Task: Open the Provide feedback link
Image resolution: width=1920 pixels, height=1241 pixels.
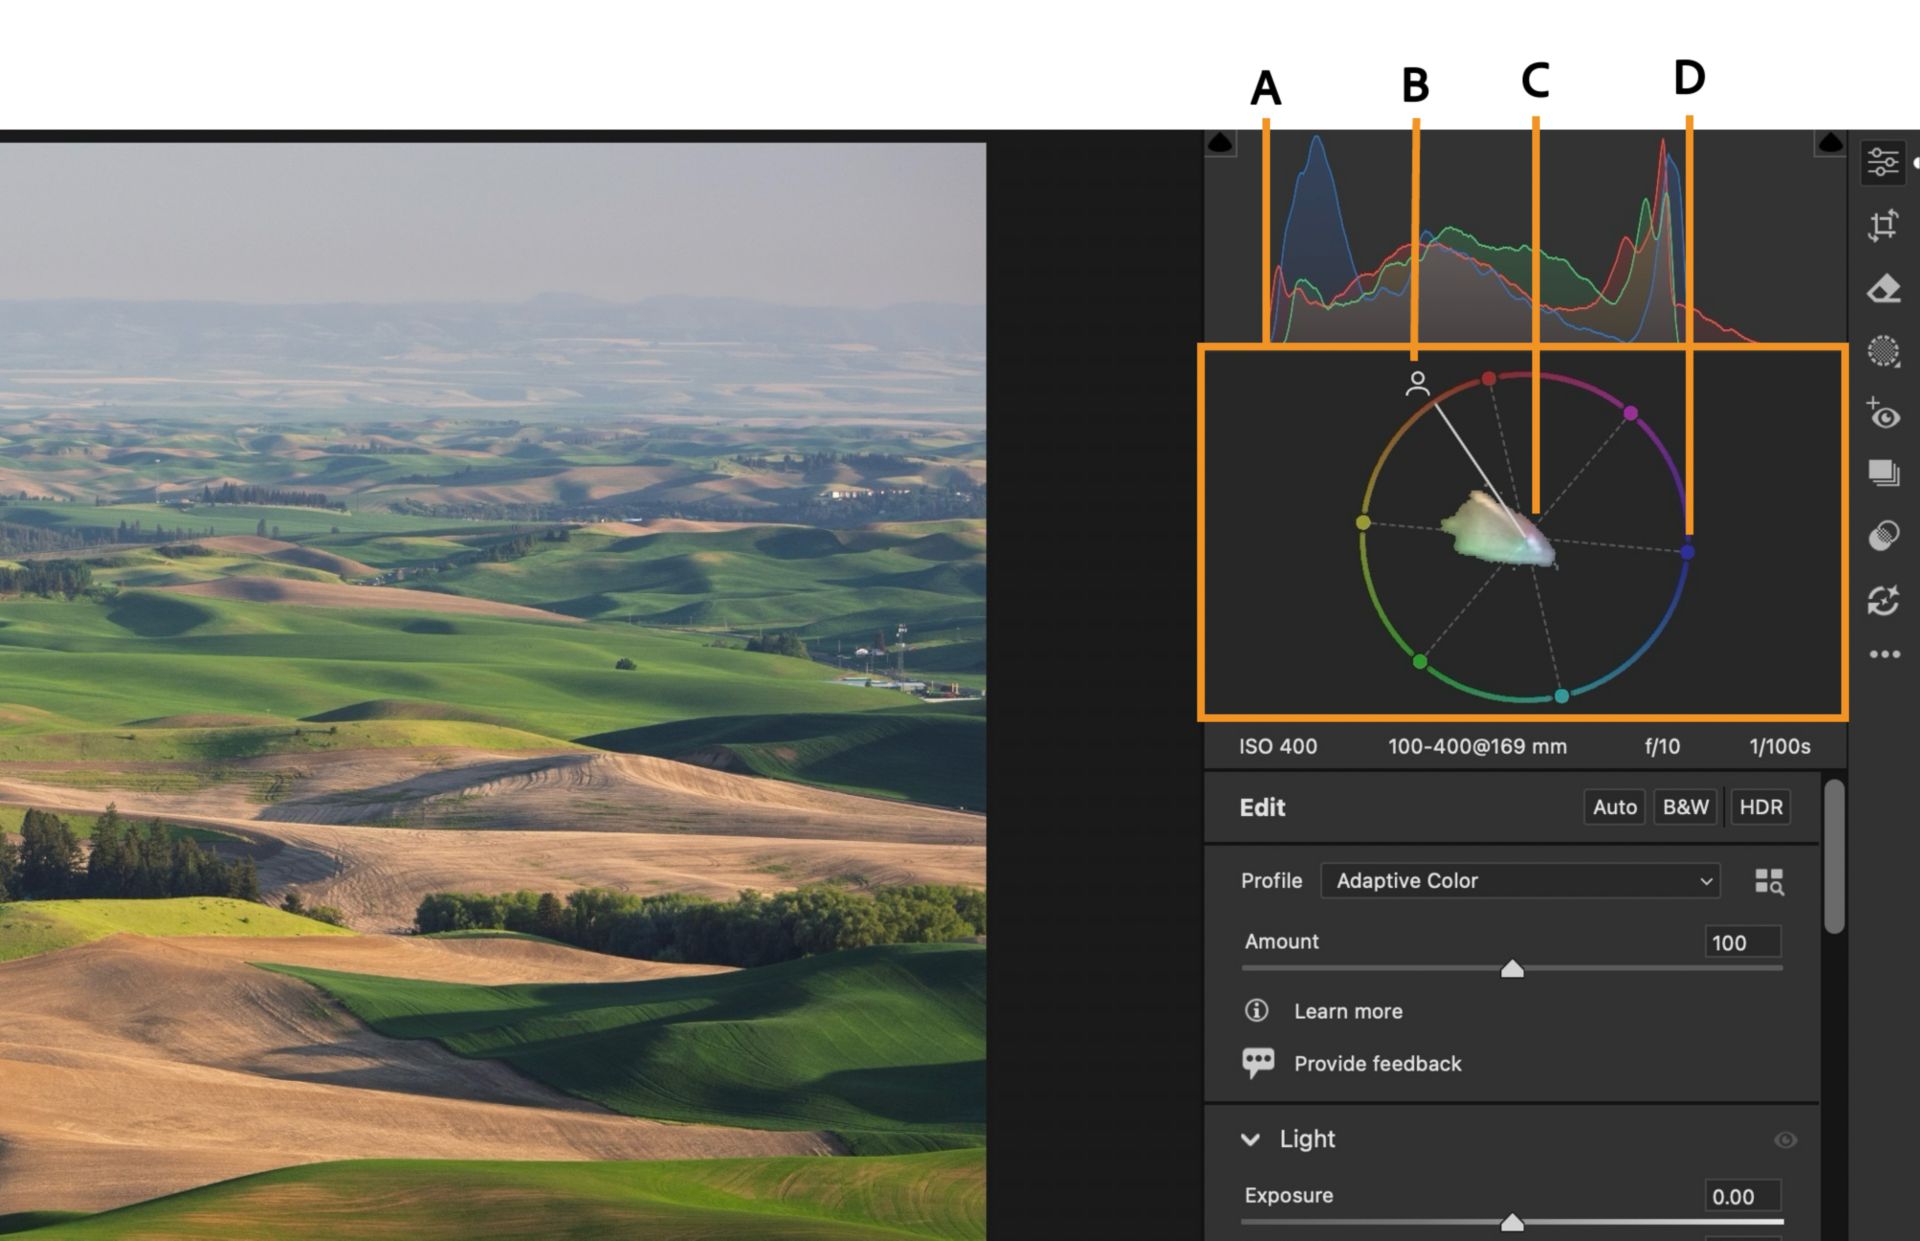Action: click(1377, 1064)
